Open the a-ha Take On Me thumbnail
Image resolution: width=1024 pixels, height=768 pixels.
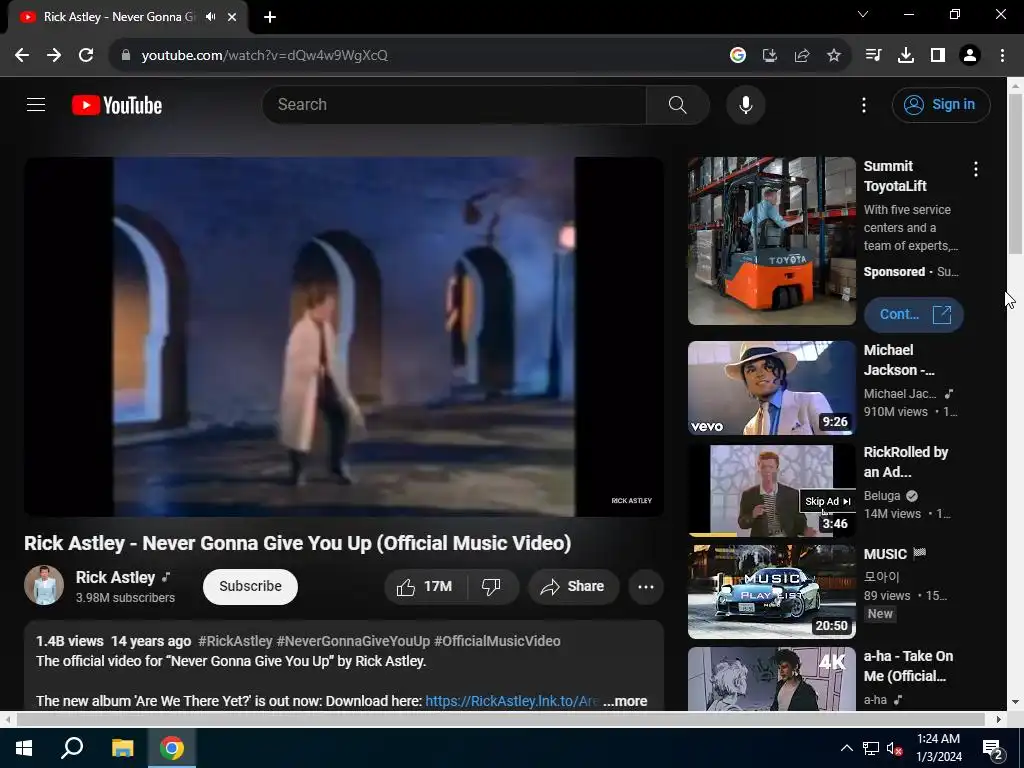(x=771, y=679)
